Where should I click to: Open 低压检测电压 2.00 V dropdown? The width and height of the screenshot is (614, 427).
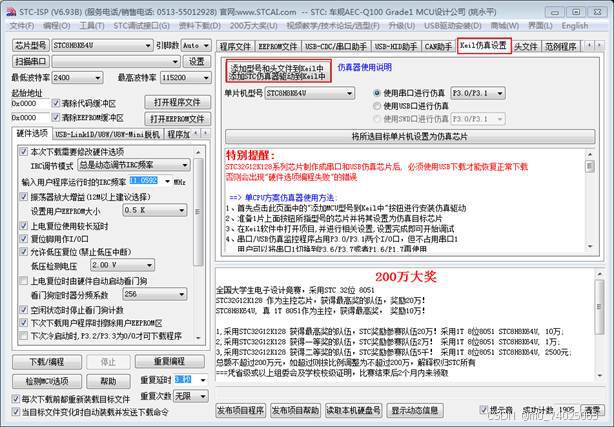[123, 265]
